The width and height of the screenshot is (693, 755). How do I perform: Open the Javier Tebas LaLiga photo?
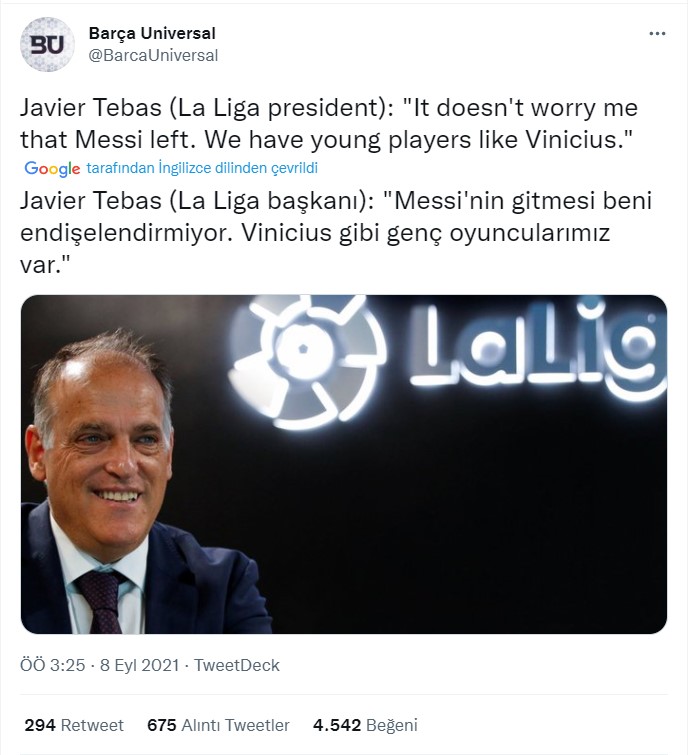343,464
